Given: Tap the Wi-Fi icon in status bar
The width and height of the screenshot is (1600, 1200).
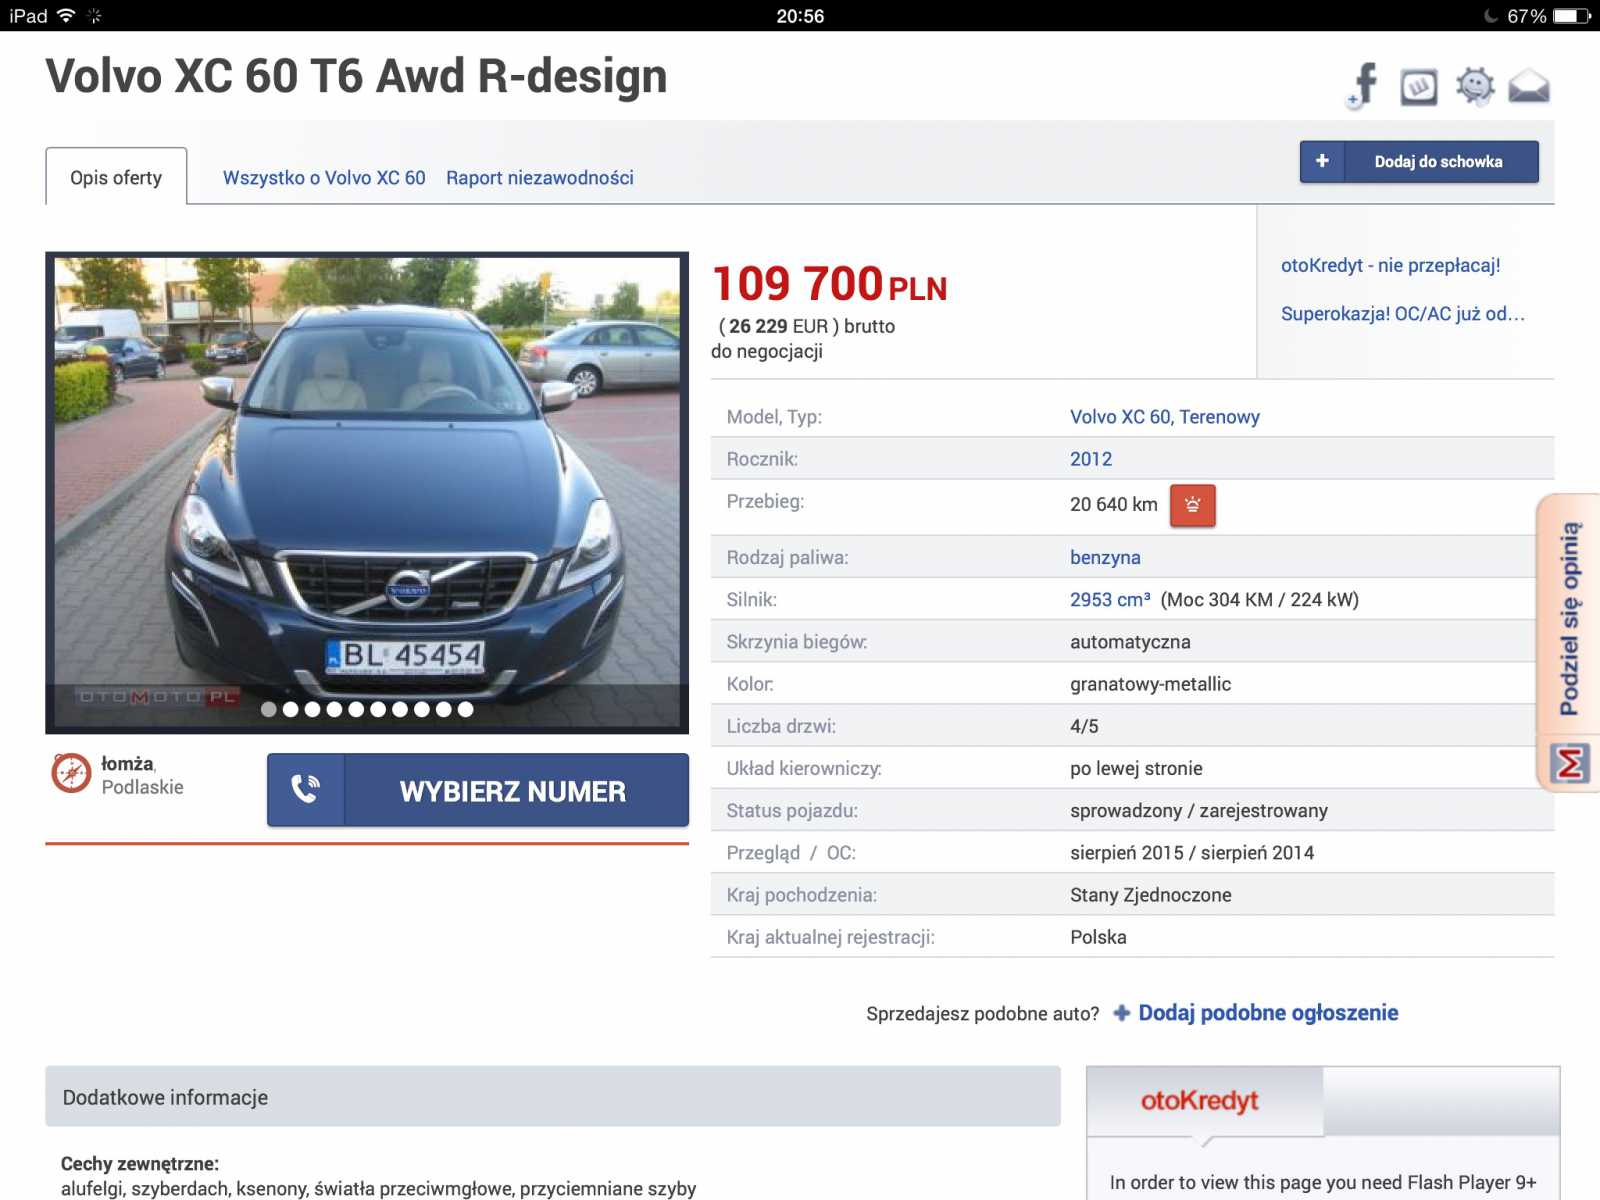Looking at the screenshot, I should coord(66,15).
